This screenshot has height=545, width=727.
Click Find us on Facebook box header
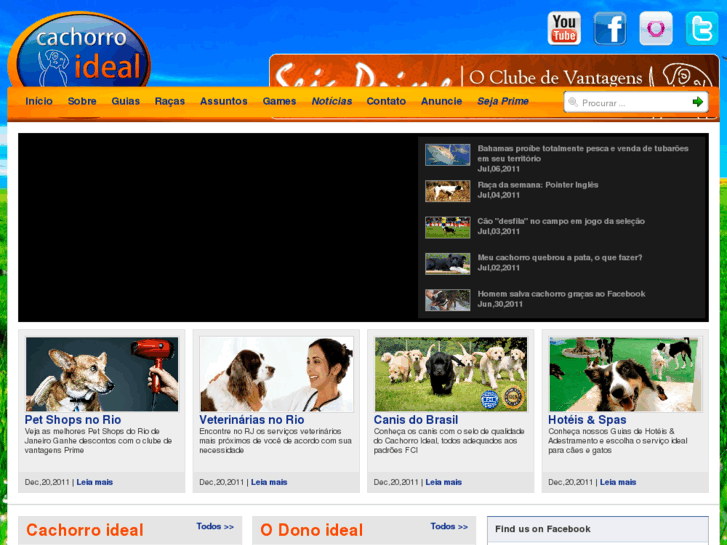598,529
